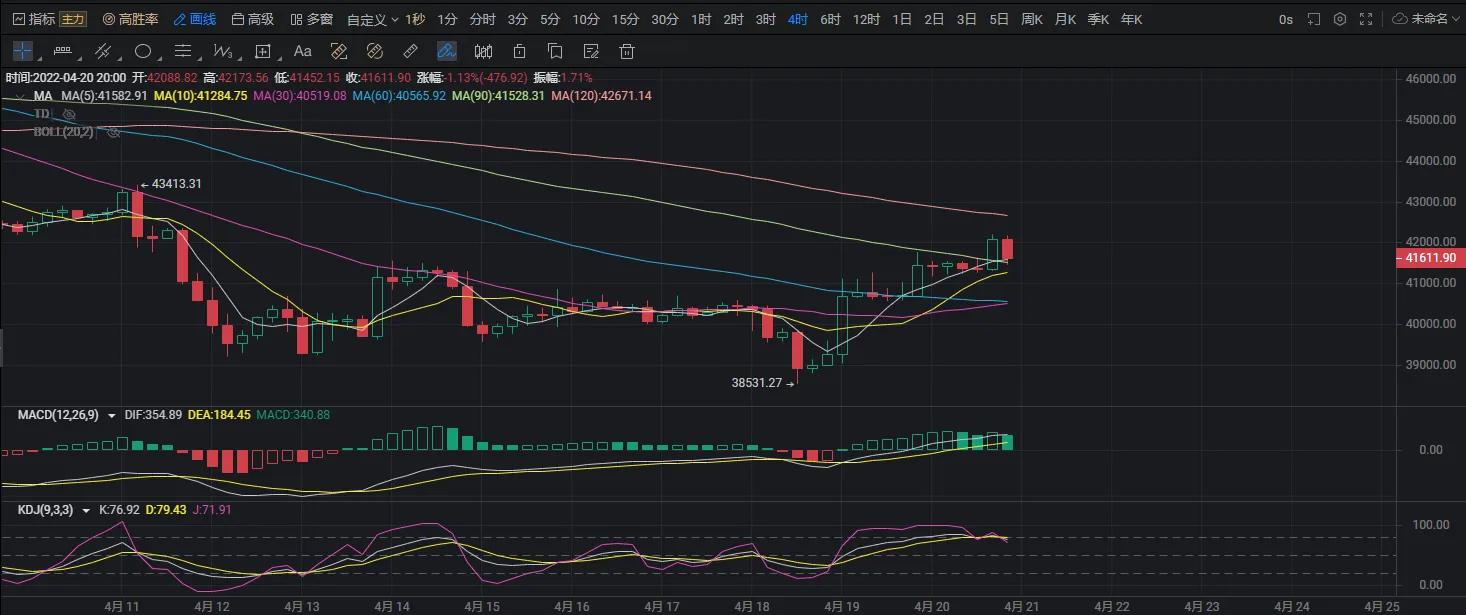Toggle TD indicator visibility eye
Screen dimensions: 1466x615
[x=69, y=114]
